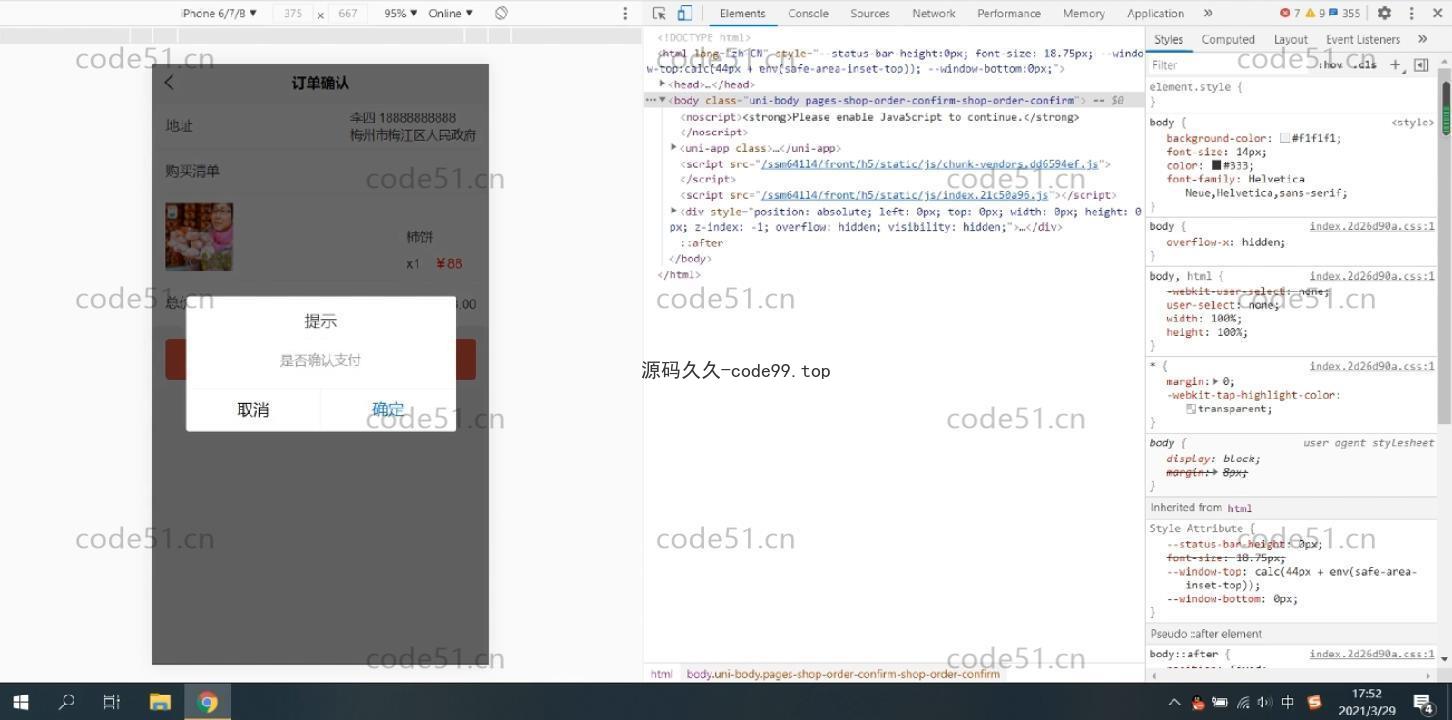Open the Layout tab

click(1291, 39)
